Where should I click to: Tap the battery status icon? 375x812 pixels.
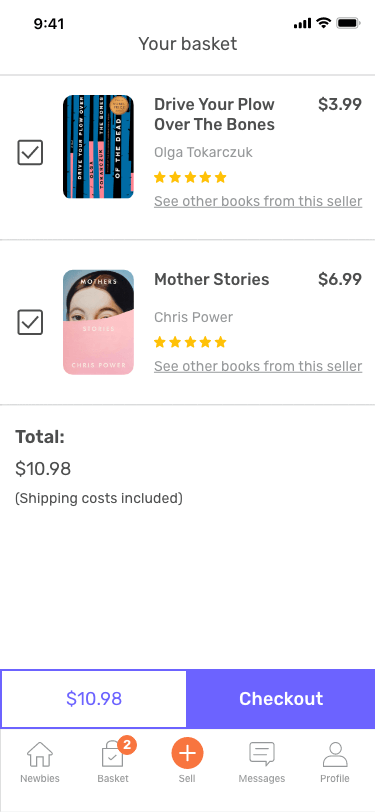coord(348,23)
